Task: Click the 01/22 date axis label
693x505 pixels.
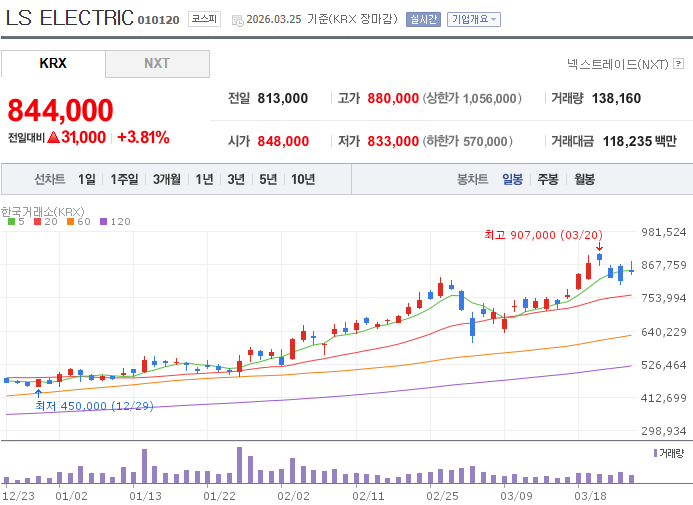Action: pyautogui.click(x=219, y=496)
